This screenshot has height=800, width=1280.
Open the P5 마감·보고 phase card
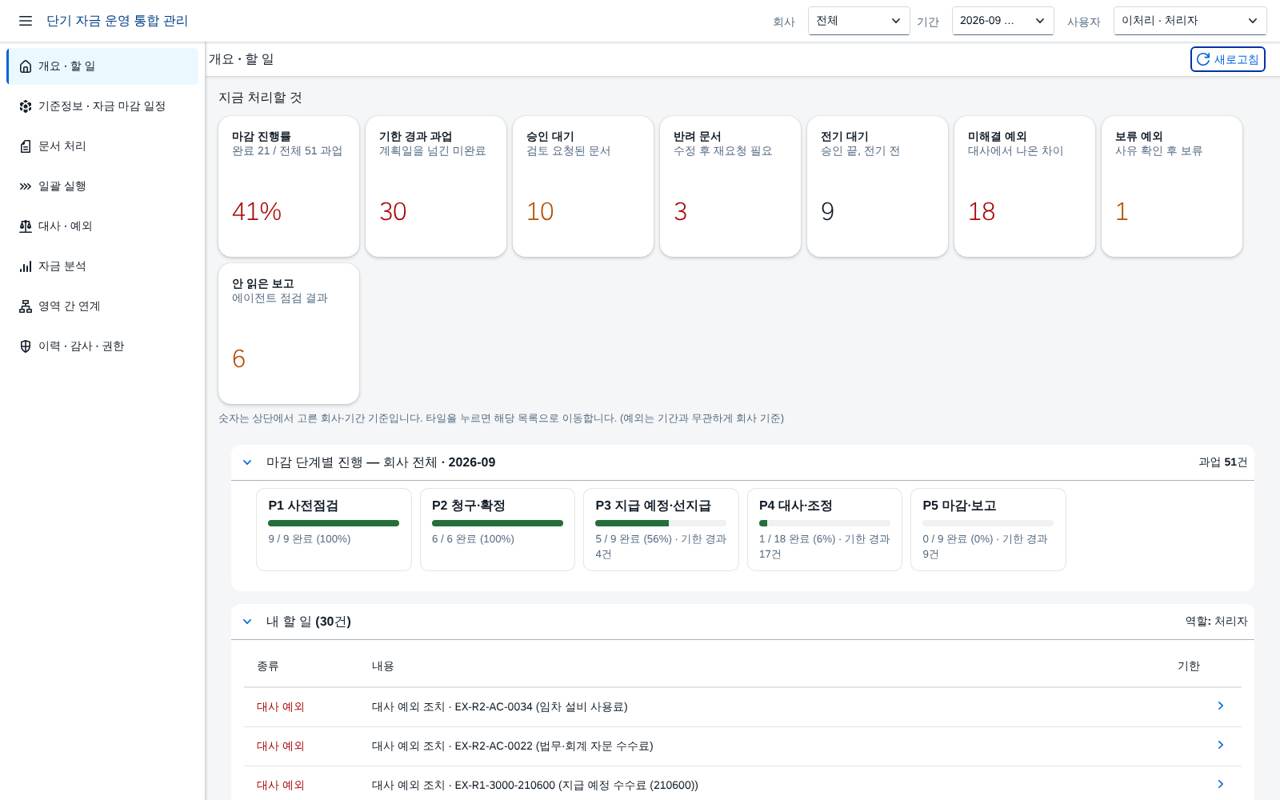point(988,530)
